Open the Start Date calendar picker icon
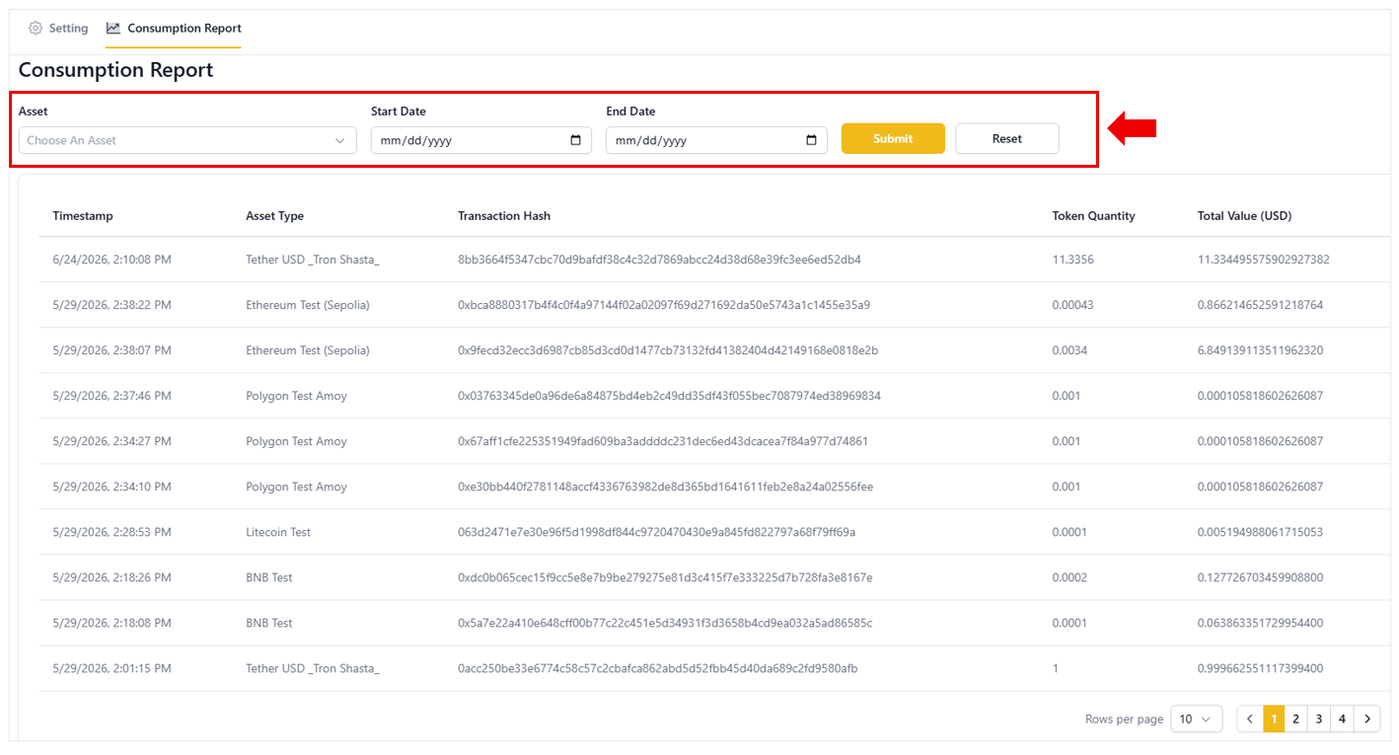Viewport: 1399px width, 755px height. point(576,140)
